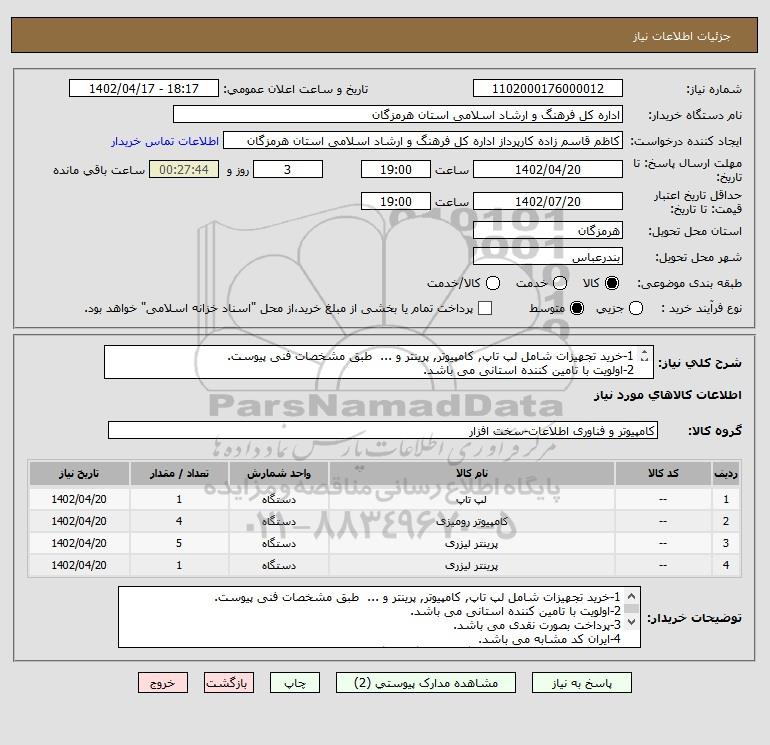Click the remaining days field showing 3

pos(288,170)
